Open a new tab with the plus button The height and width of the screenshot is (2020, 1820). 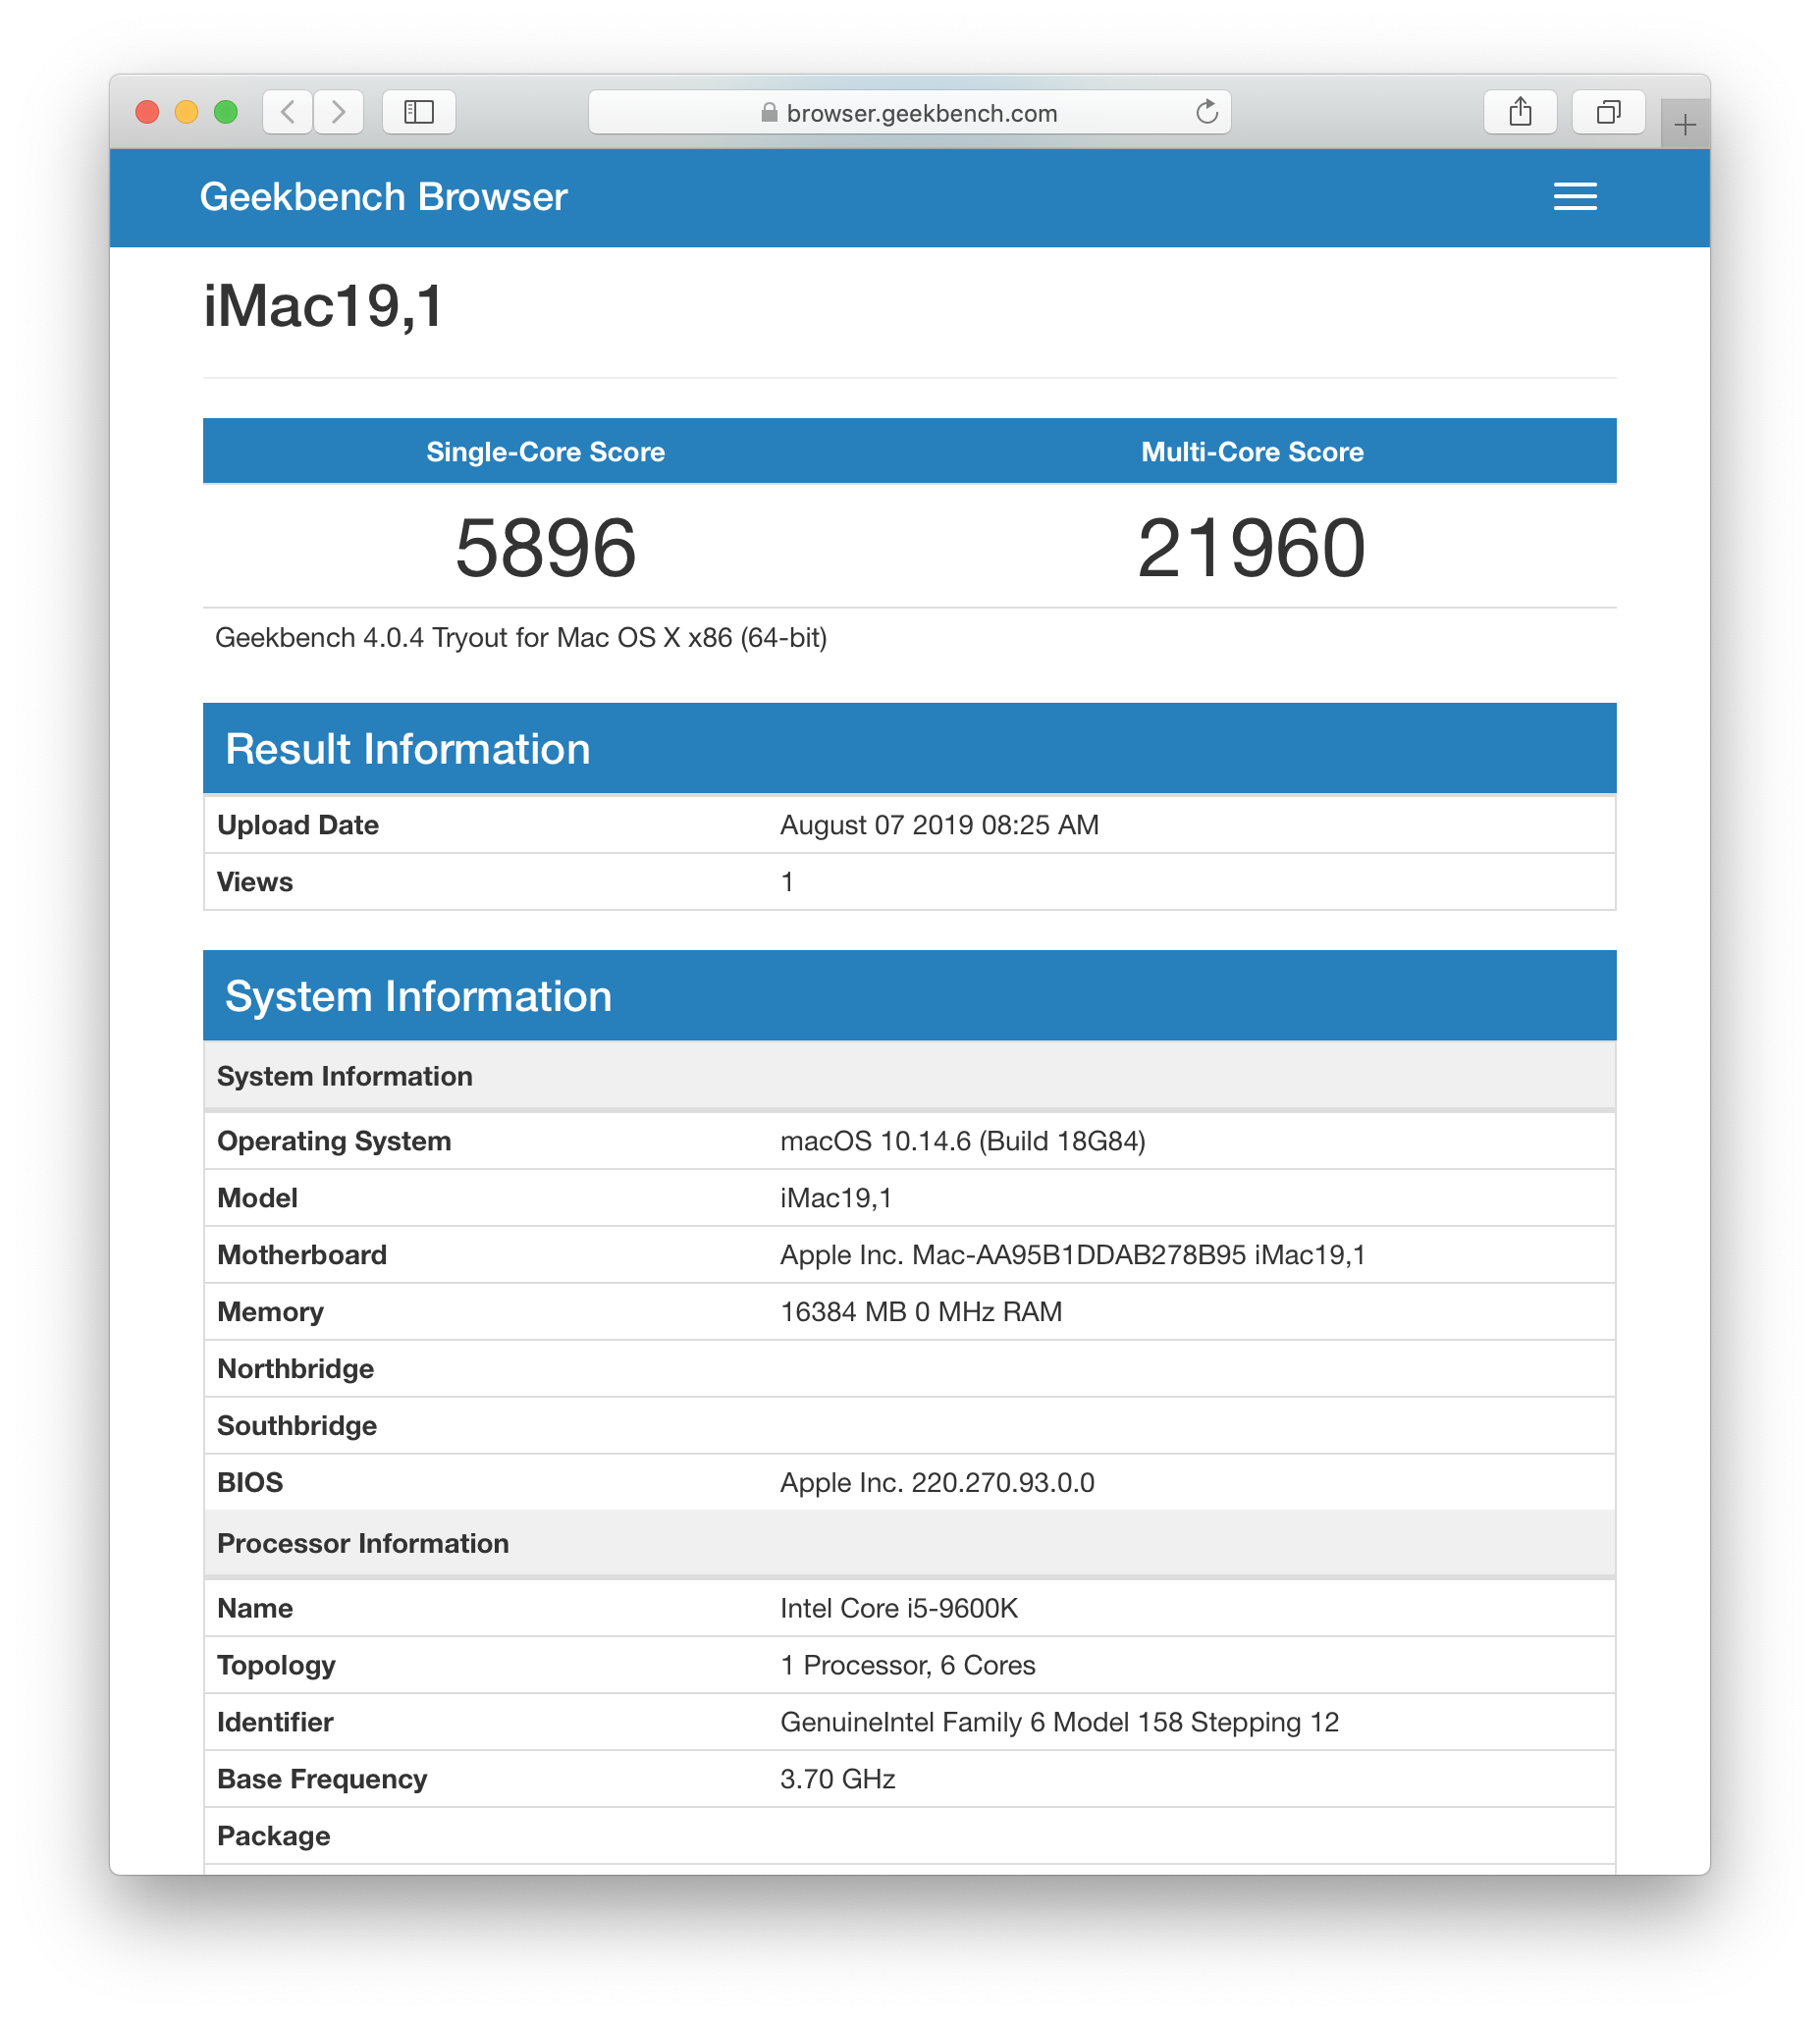pos(1685,125)
